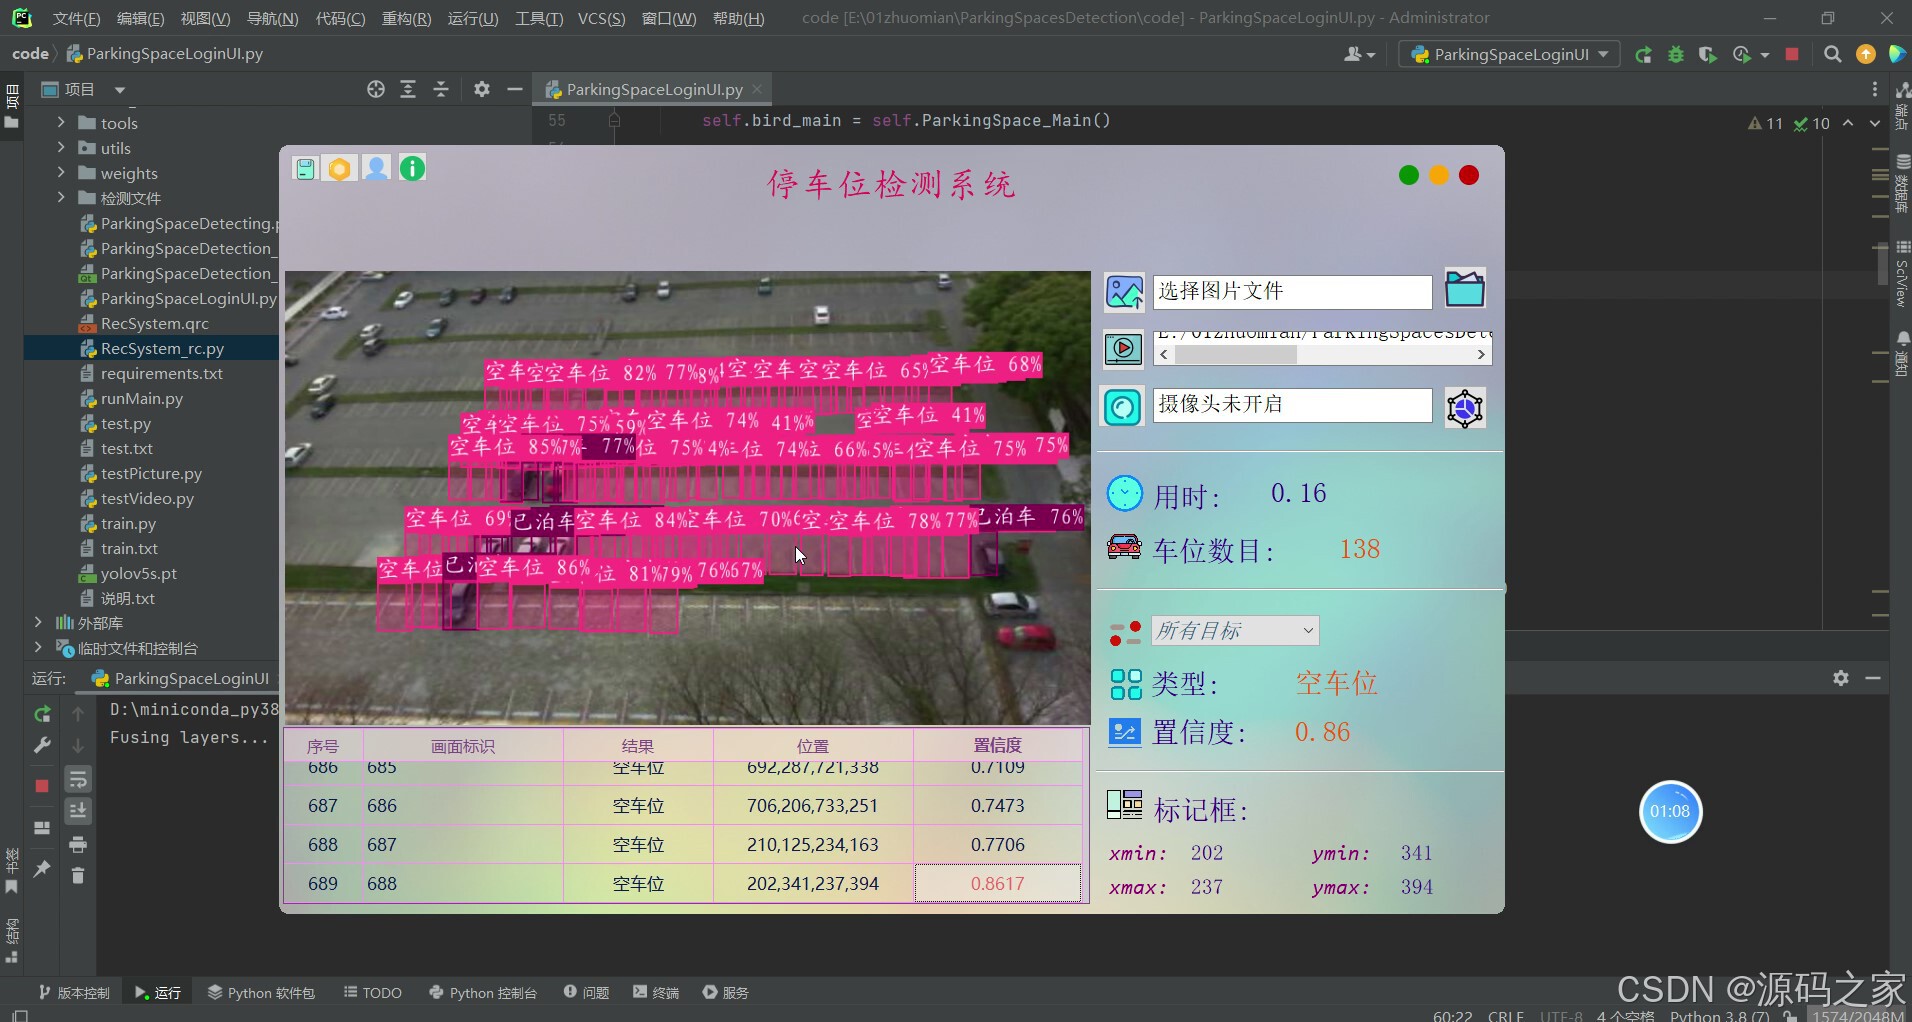Image resolution: width=1912 pixels, height=1022 pixels.
Task: Open the 代码(C) menu
Action: click(340, 18)
